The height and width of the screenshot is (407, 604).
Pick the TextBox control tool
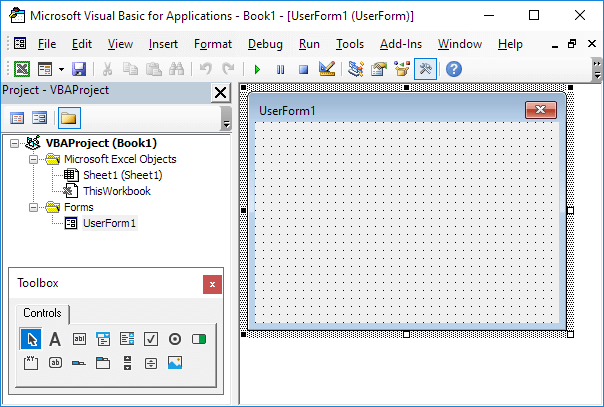79,339
